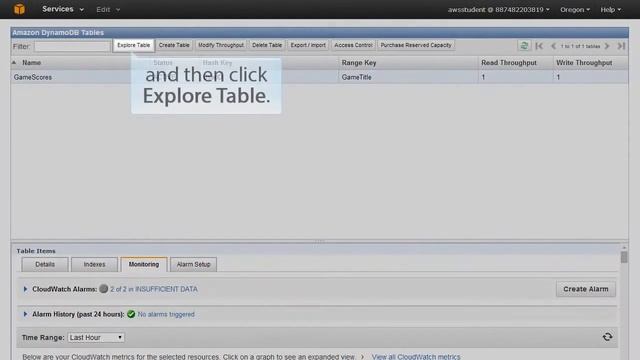
Task: Refresh the DynamoDB tables list
Action: pyautogui.click(x=524, y=46)
